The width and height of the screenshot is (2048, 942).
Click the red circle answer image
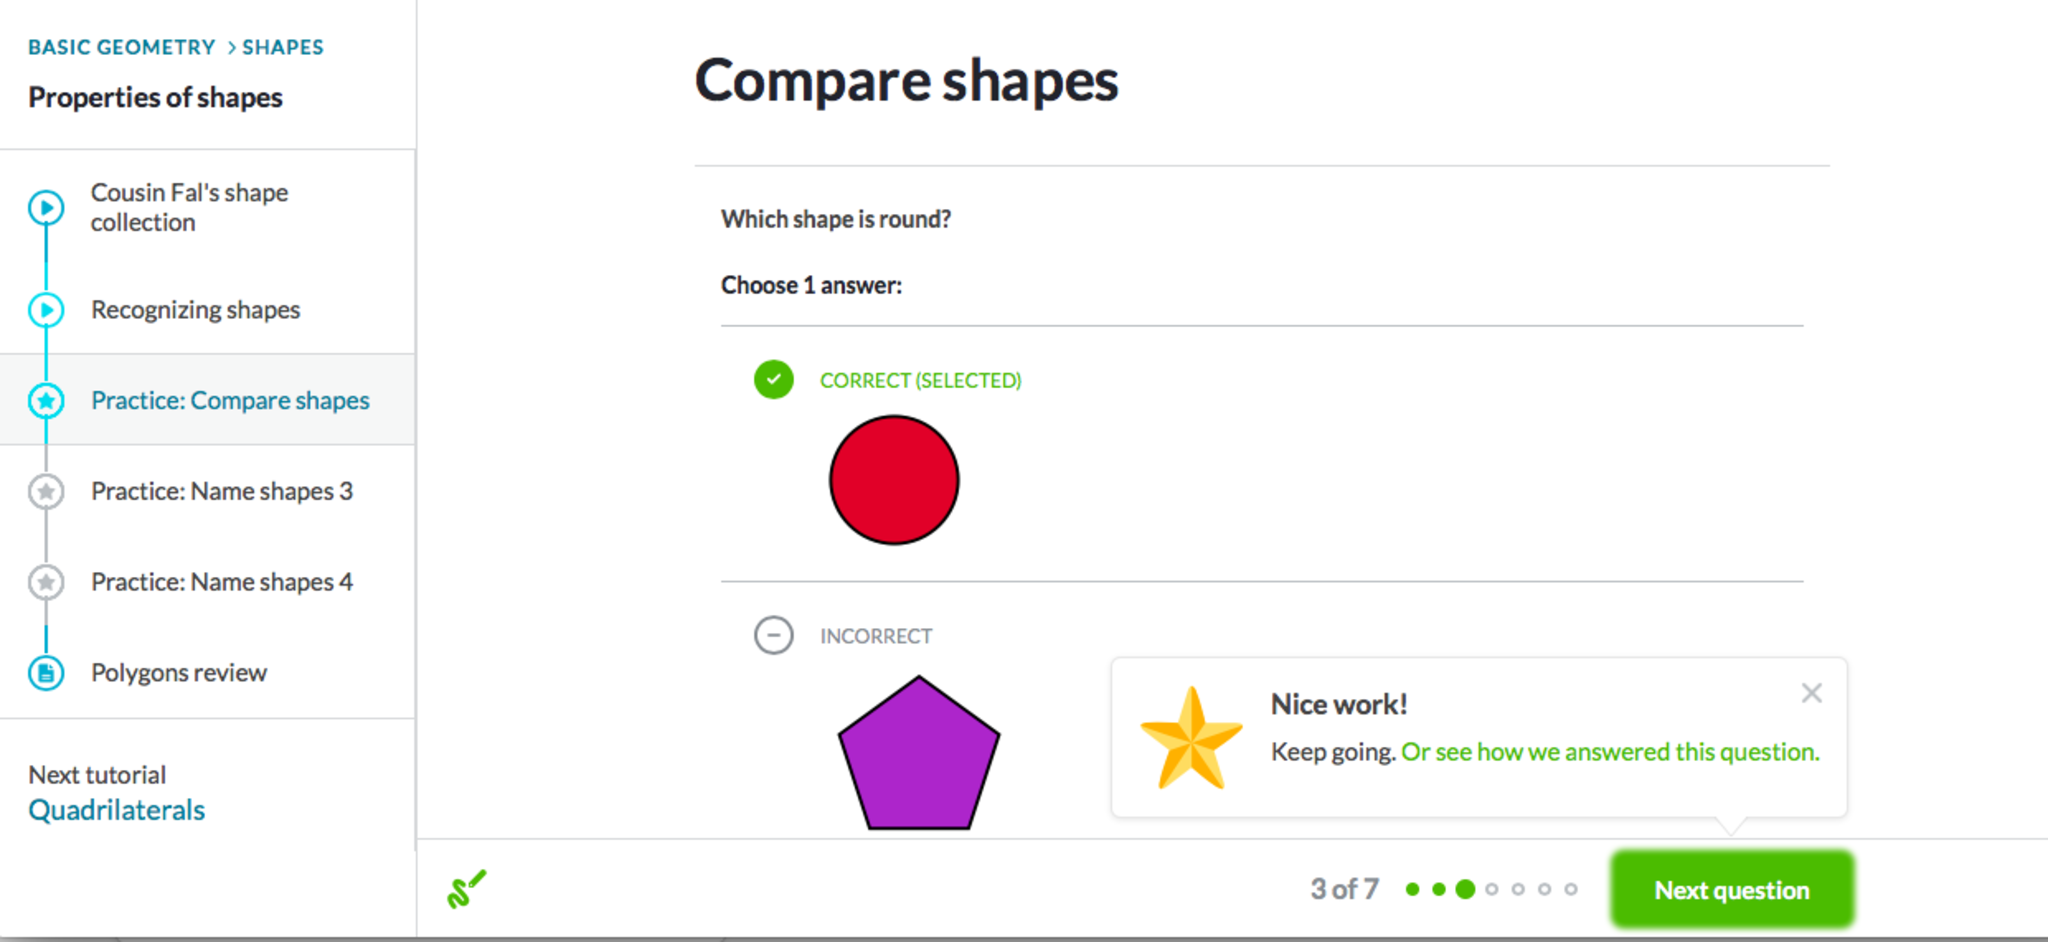(x=894, y=480)
